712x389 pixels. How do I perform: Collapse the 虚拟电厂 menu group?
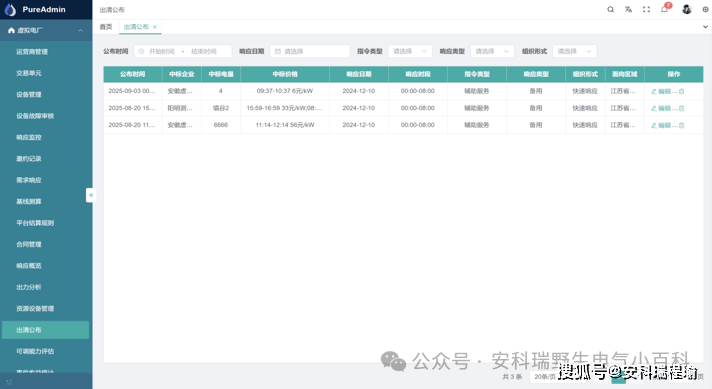click(x=80, y=30)
